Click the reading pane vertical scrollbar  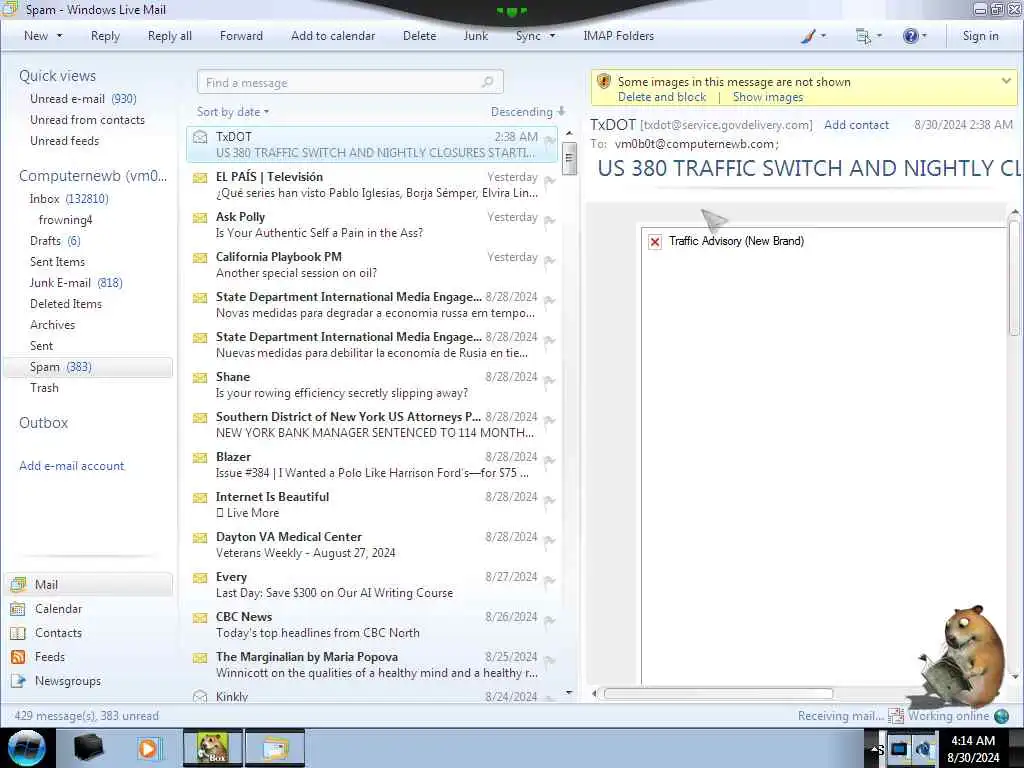(x=1014, y=278)
